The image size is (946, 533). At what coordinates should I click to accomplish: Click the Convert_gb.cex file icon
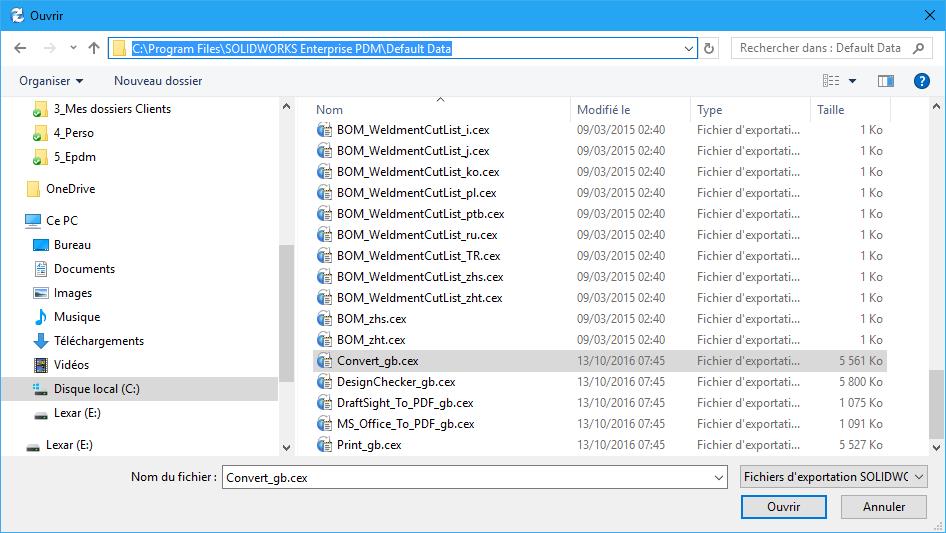pyautogui.click(x=324, y=361)
